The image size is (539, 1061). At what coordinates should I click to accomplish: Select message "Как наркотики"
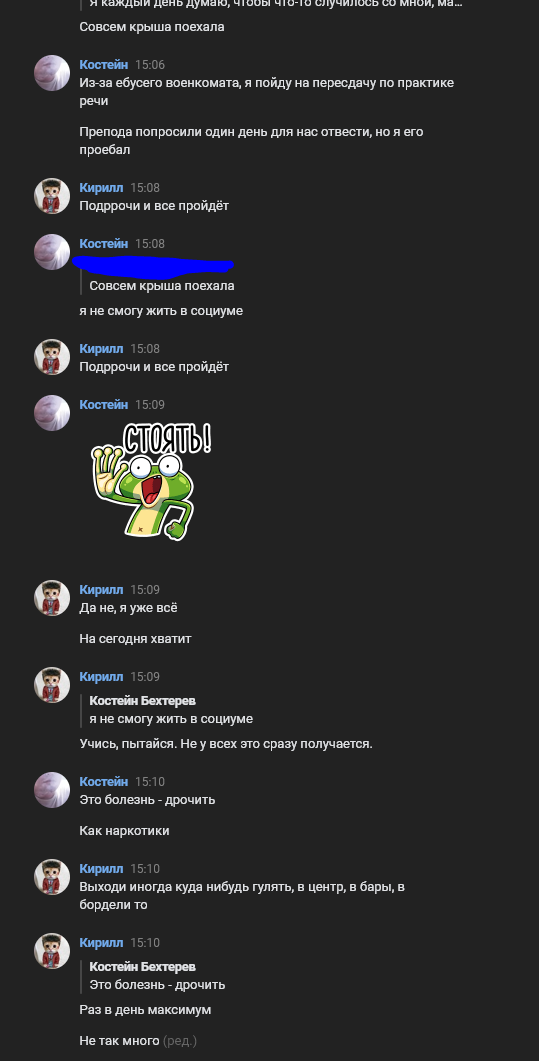point(124,831)
